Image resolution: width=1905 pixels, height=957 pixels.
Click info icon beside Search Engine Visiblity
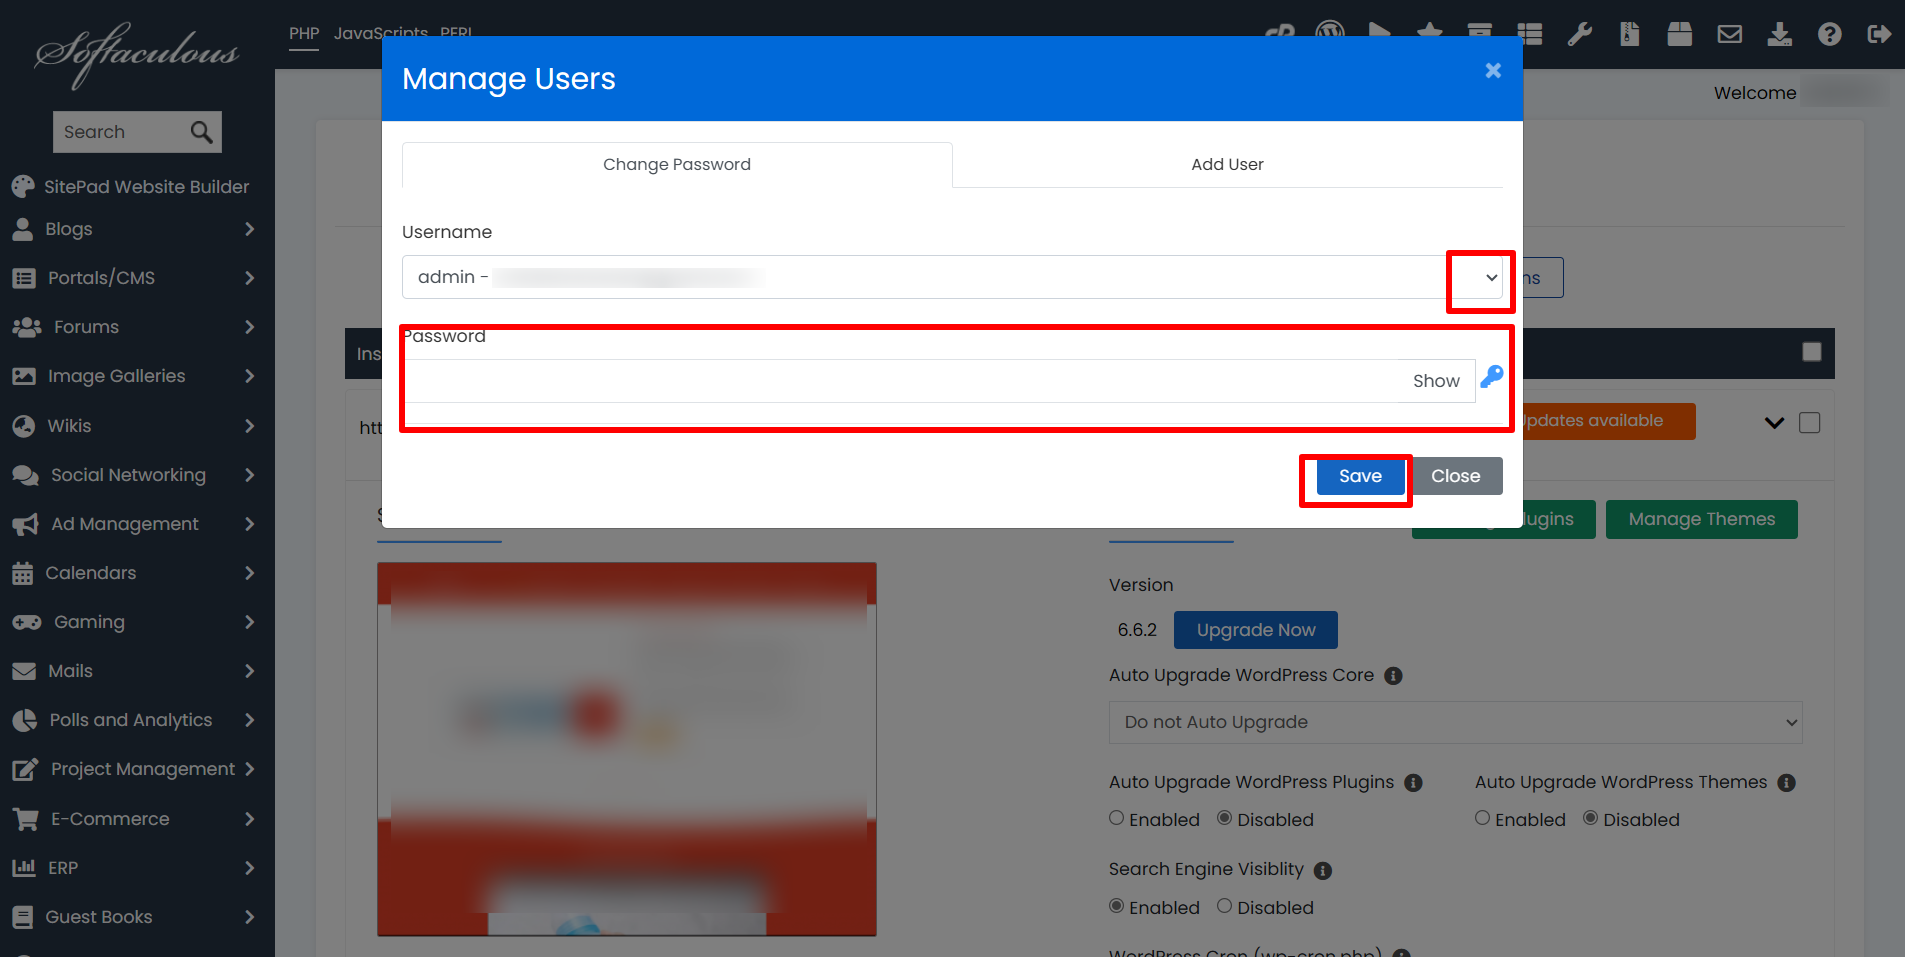coord(1323,871)
